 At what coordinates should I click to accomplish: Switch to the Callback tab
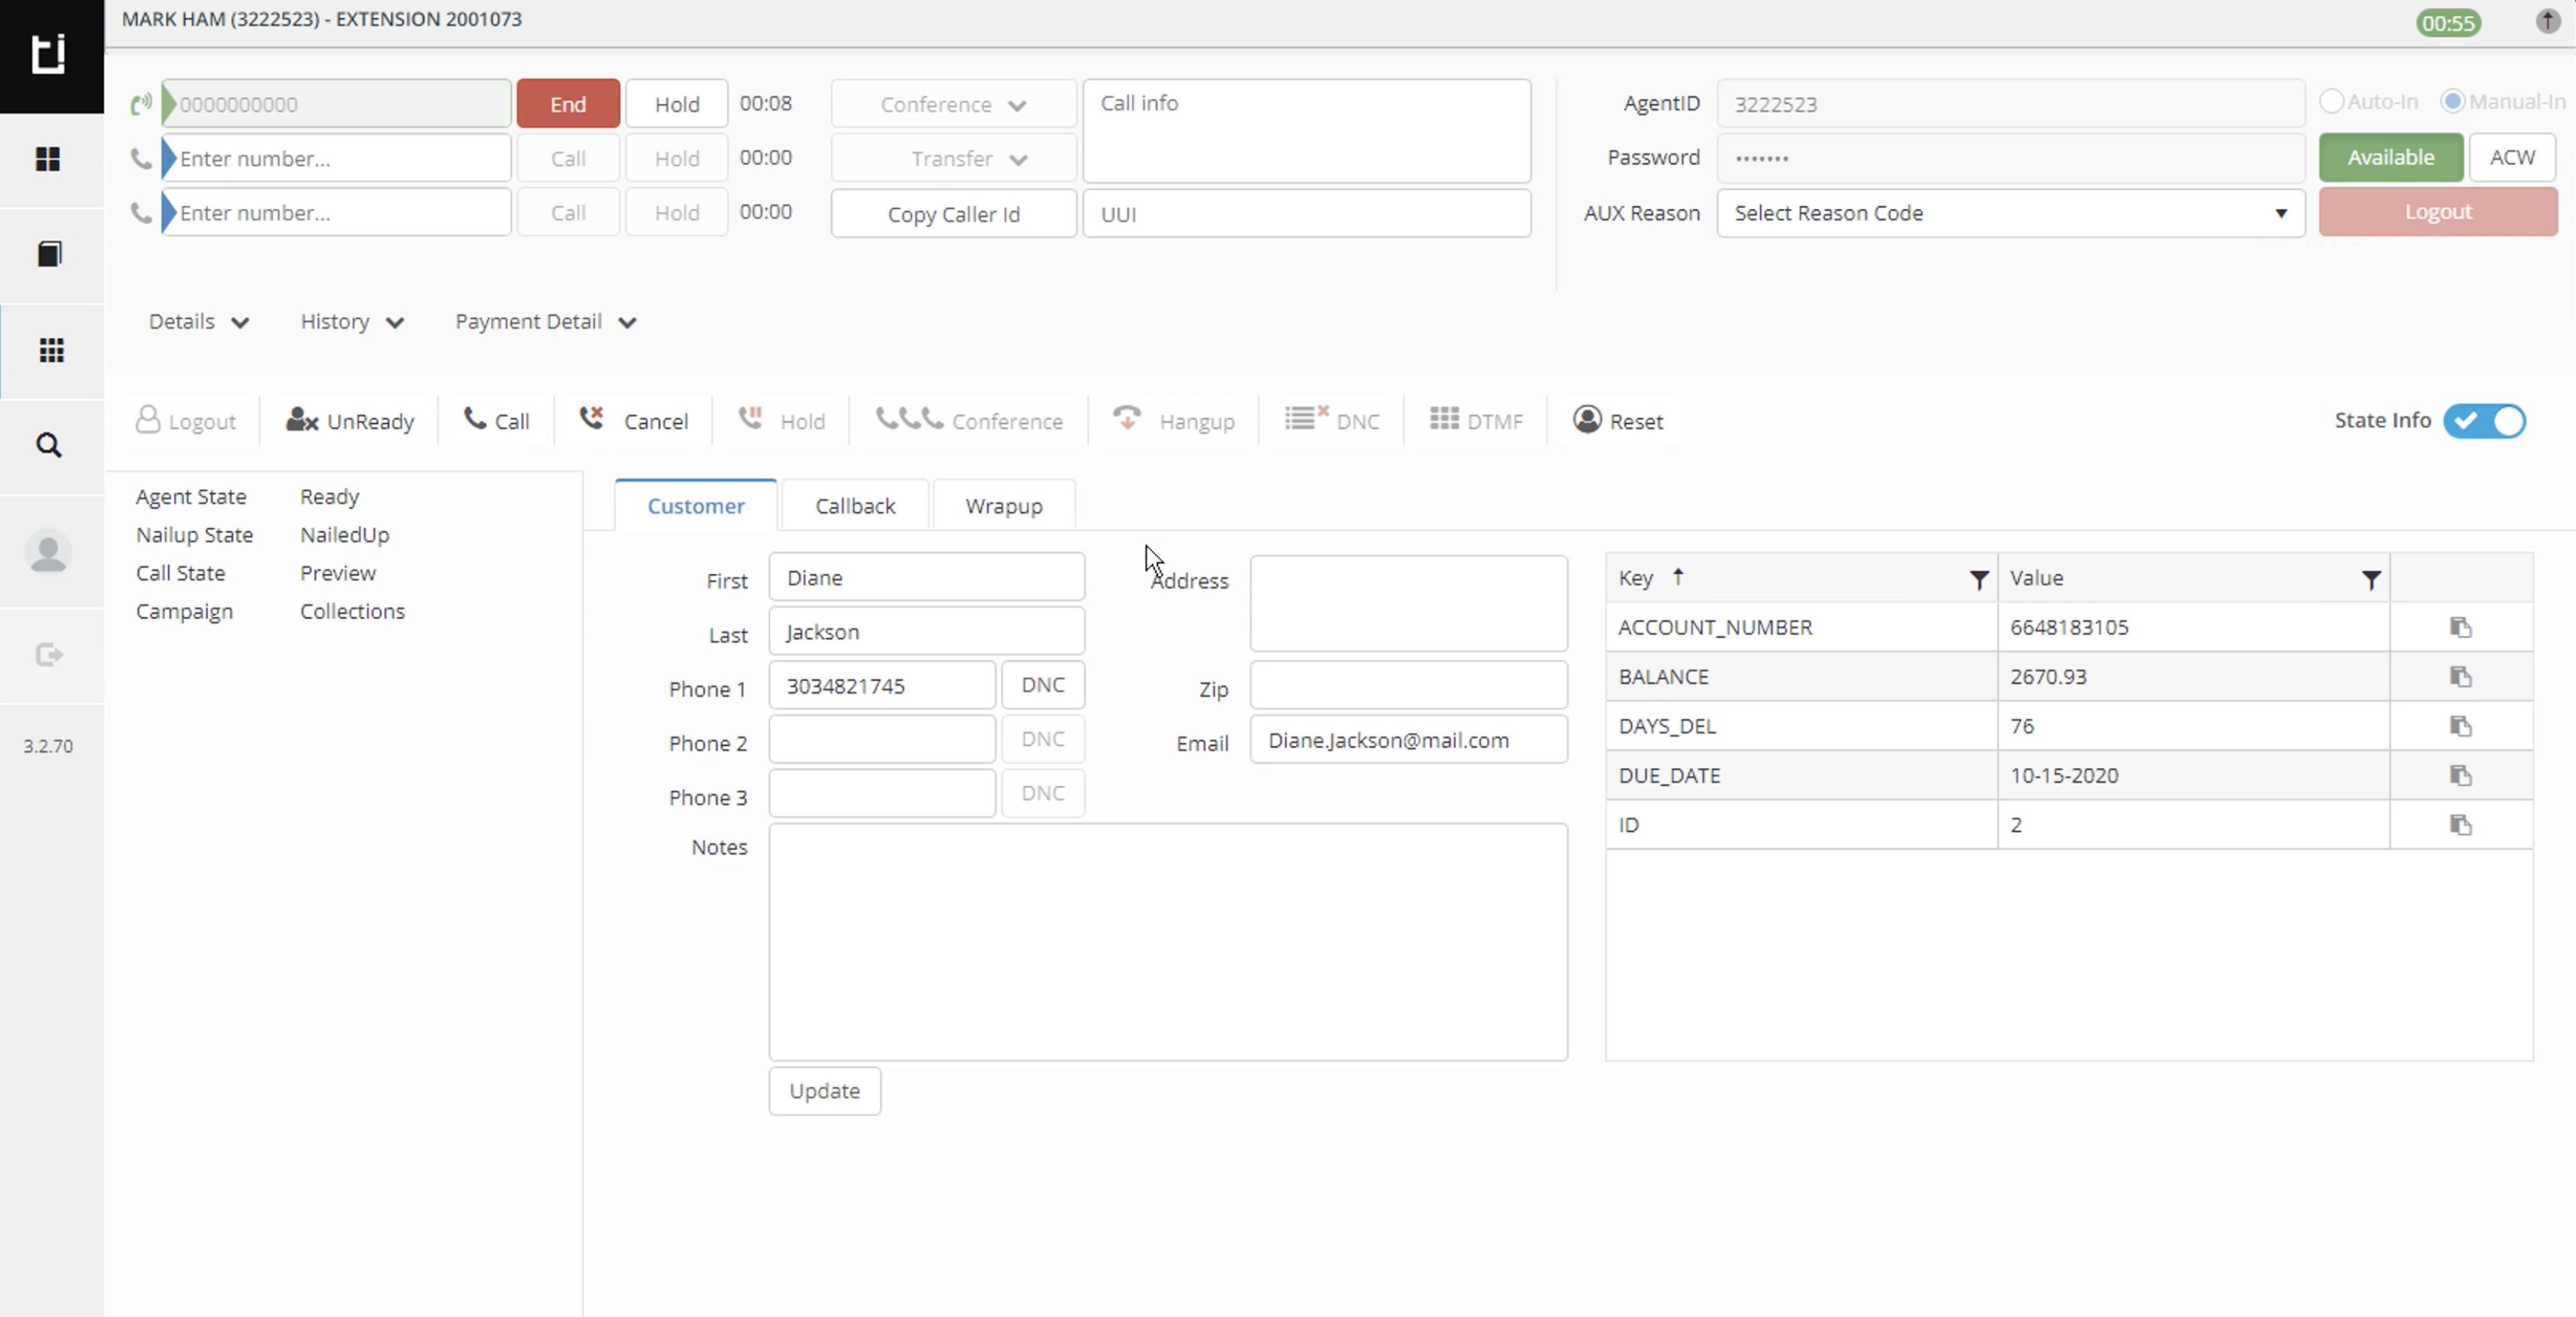click(855, 506)
